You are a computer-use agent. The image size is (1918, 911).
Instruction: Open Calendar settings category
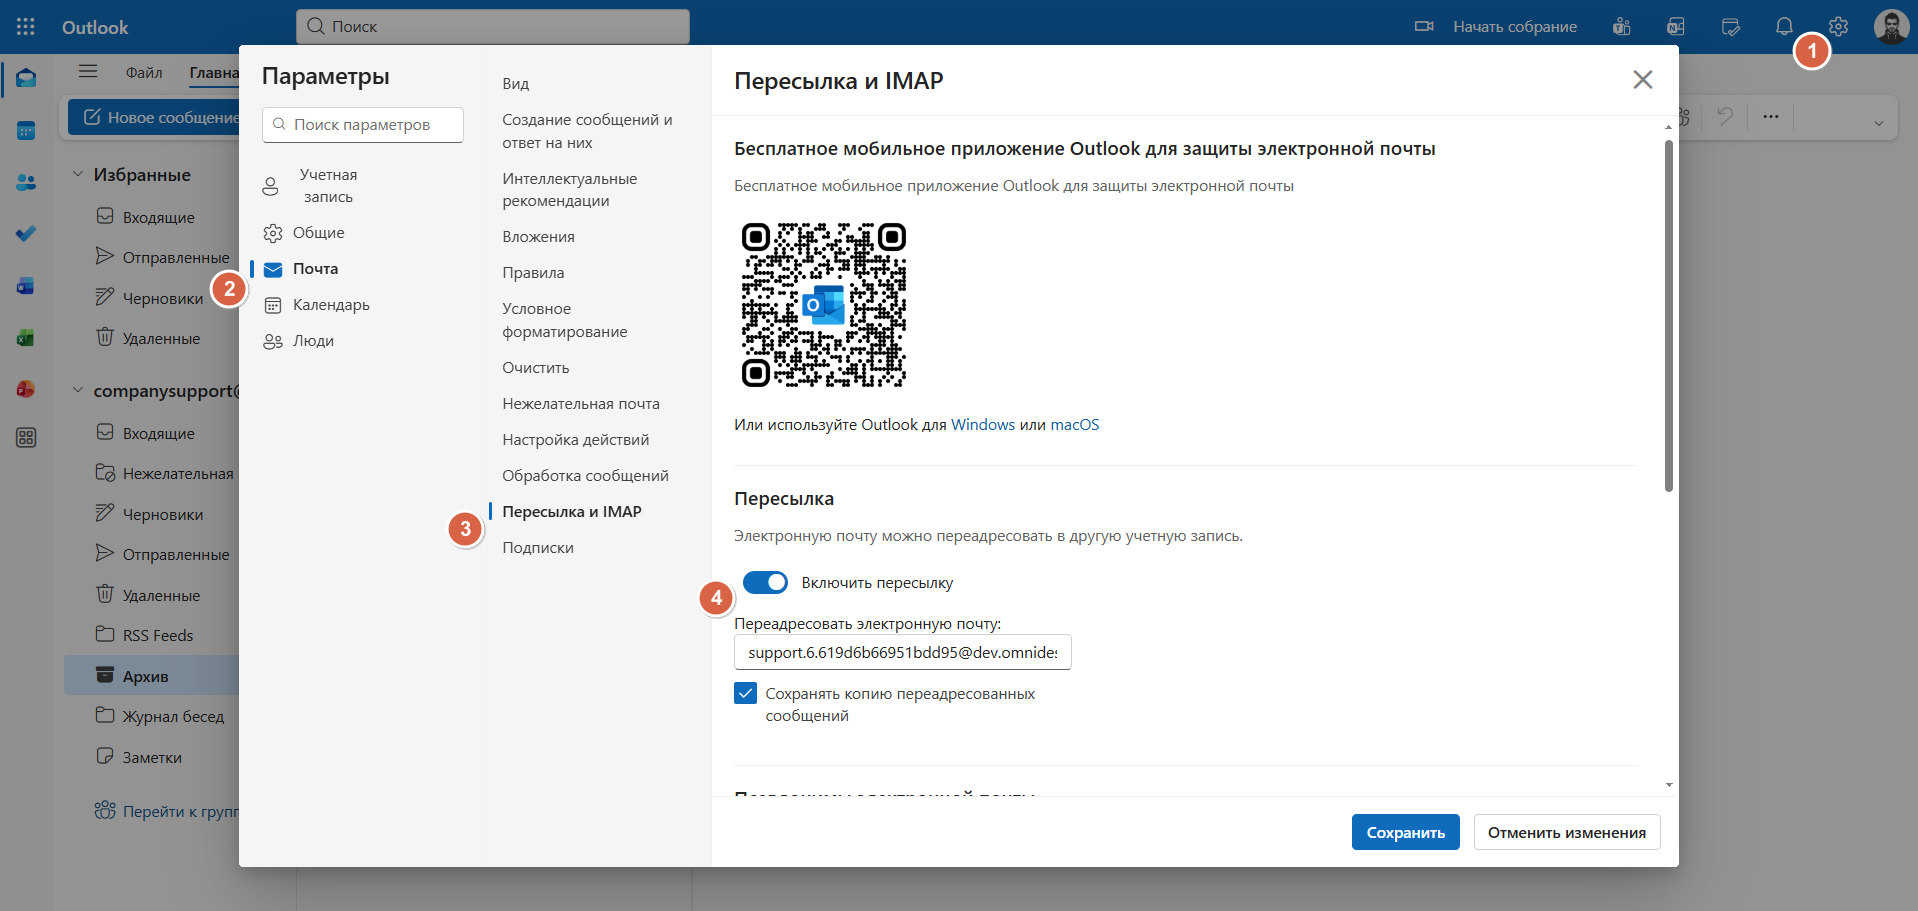click(331, 305)
